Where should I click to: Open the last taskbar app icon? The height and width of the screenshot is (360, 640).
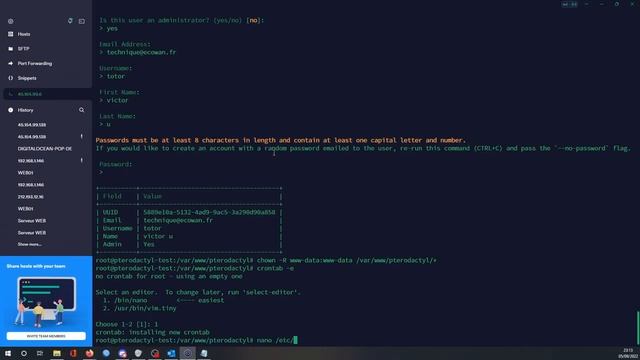pos(204,353)
